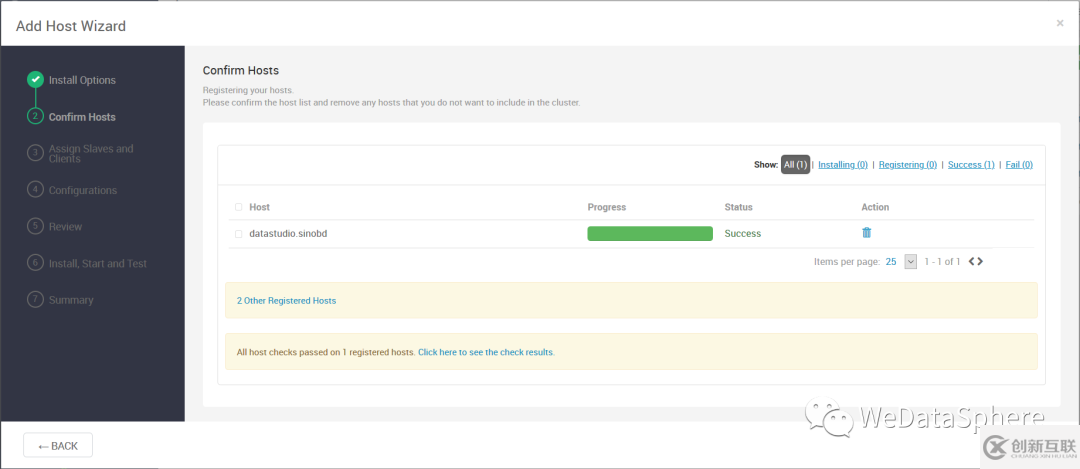This screenshot has width=1080, height=469.
Task: Check the datastudio.sinobd host checkbox
Action: click(238, 234)
